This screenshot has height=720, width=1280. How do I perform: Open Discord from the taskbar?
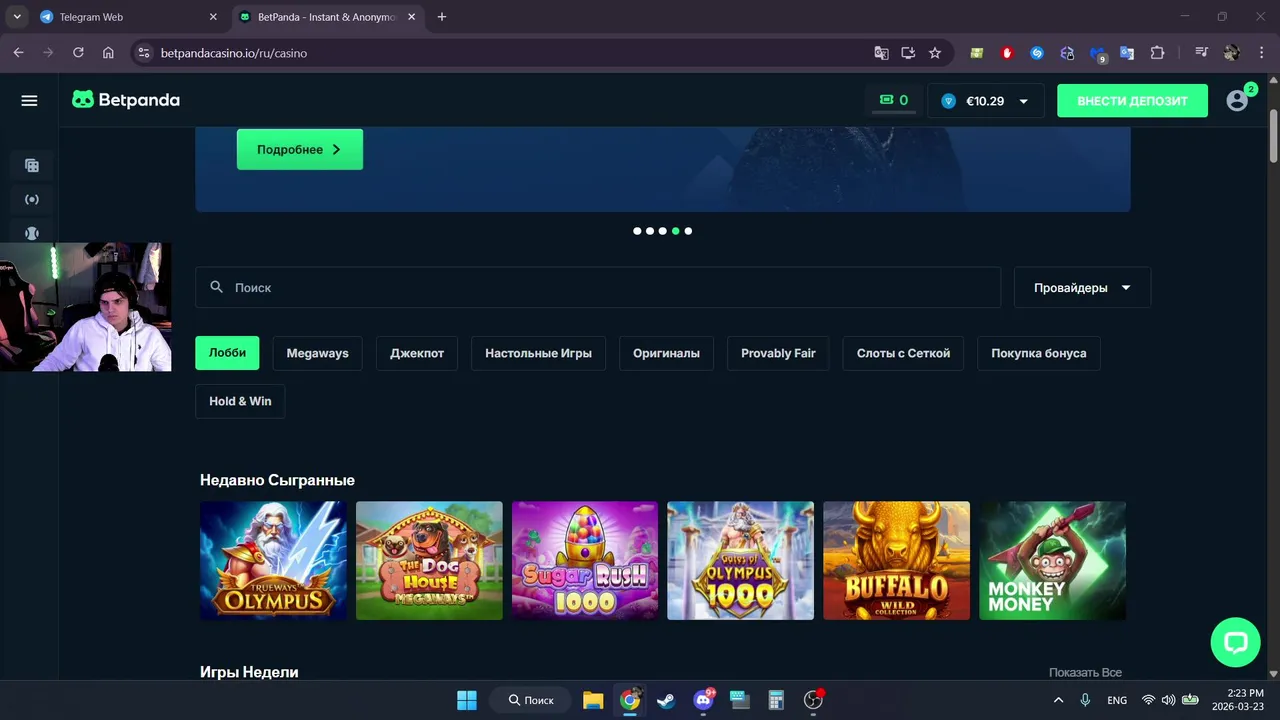click(x=704, y=700)
